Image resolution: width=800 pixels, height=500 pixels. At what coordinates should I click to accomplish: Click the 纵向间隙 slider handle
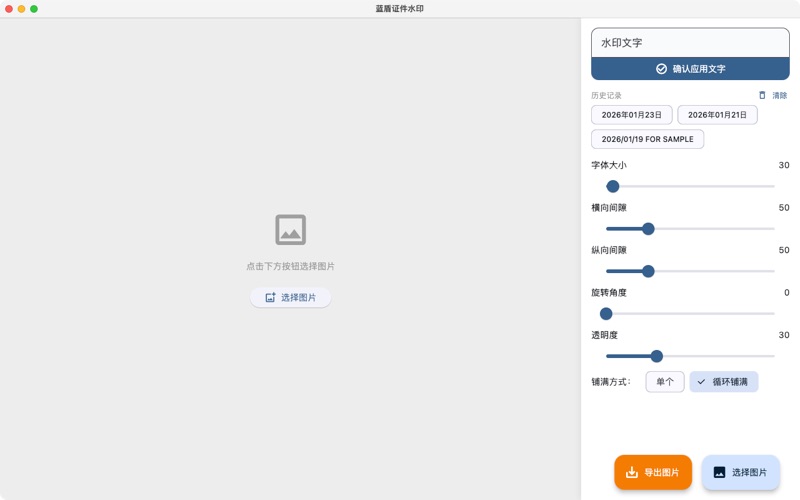pyautogui.click(x=648, y=271)
